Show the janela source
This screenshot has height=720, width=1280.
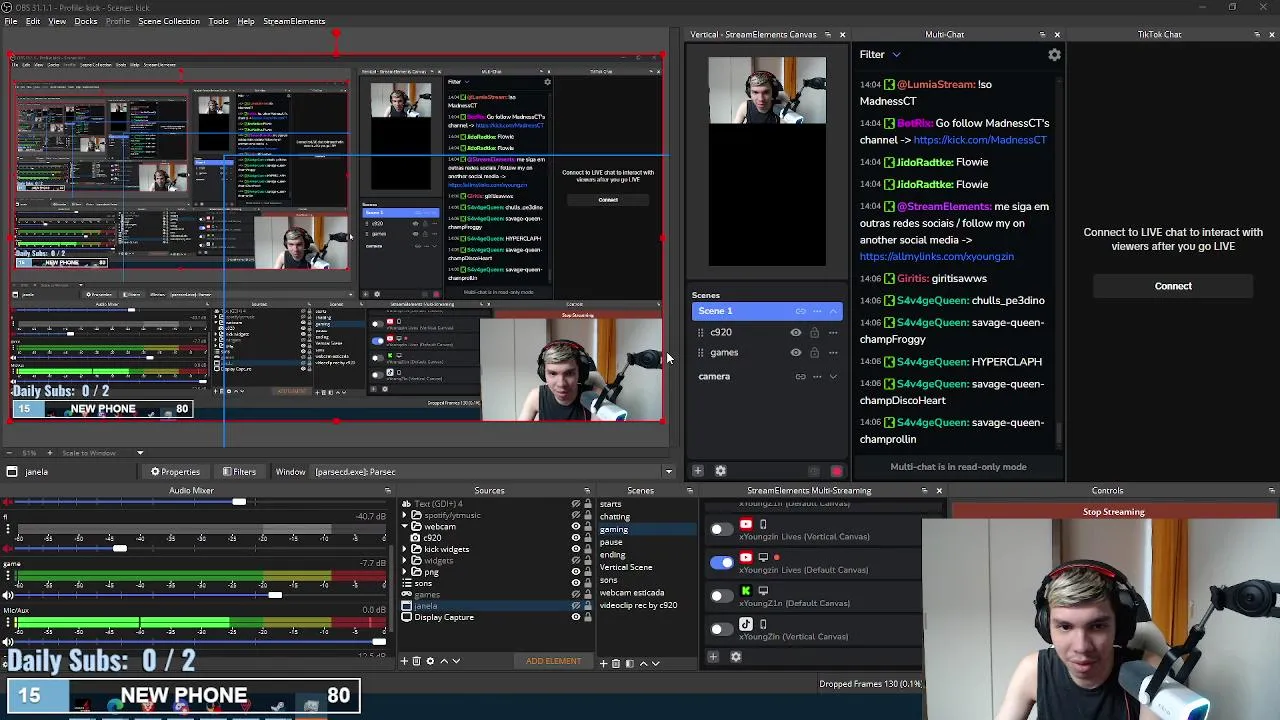(x=575, y=606)
